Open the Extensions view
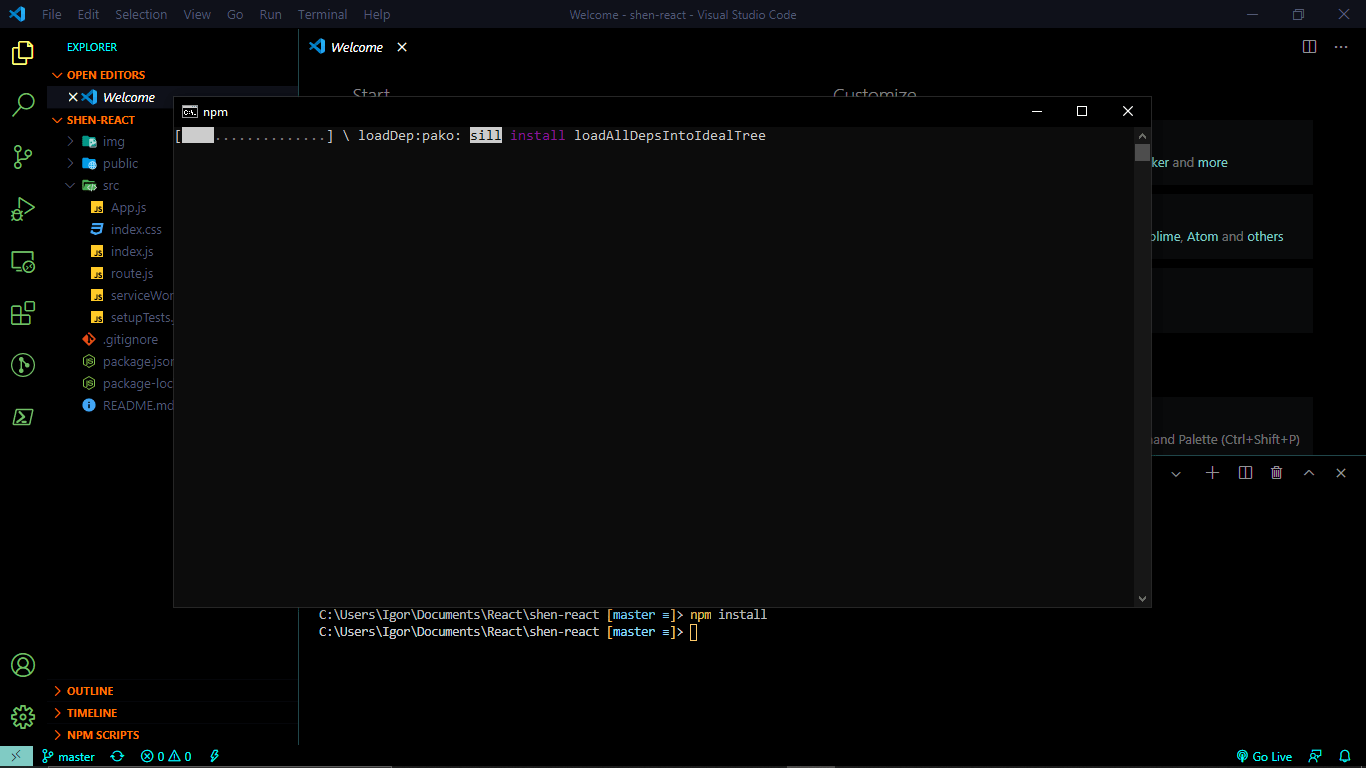 click(x=23, y=314)
